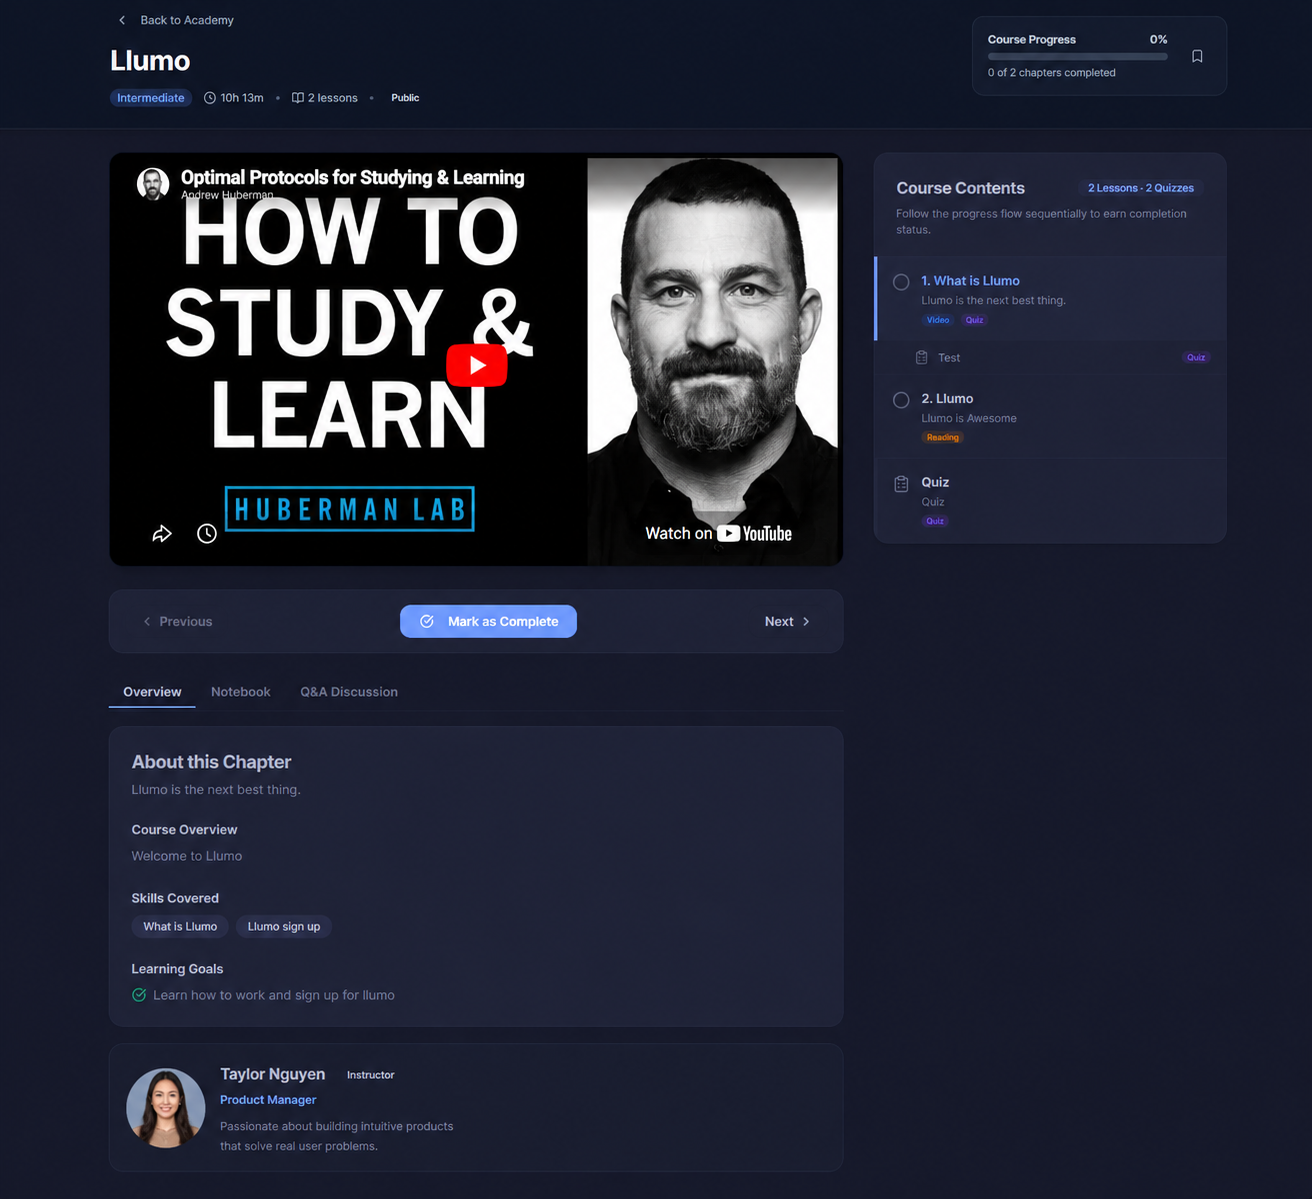
Task: Click the What is Llumo skill chip
Action: pyautogui.click(x=180, y=927)
